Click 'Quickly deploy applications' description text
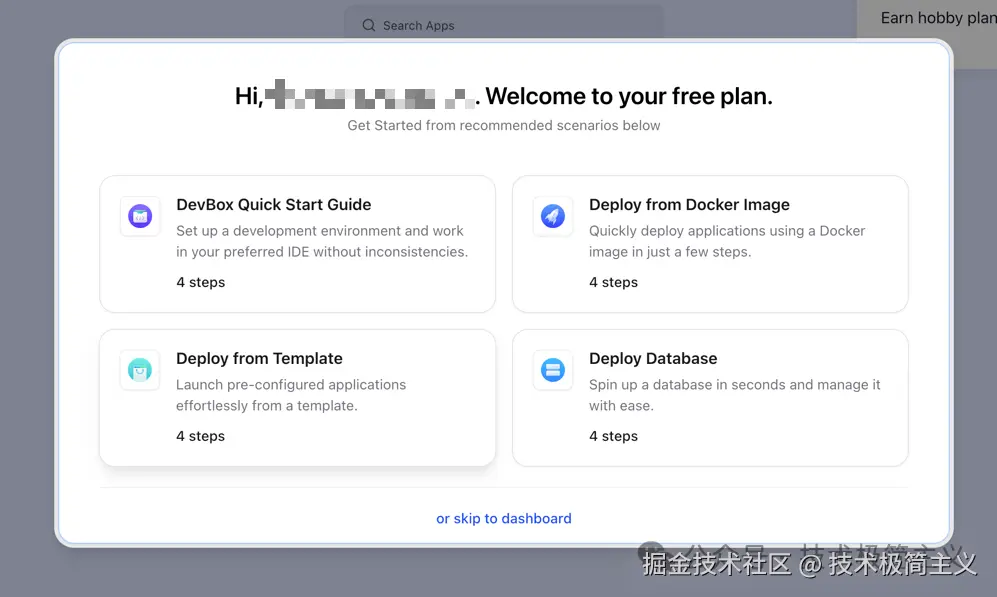This screenshot has height=597, width=997. 727,241
